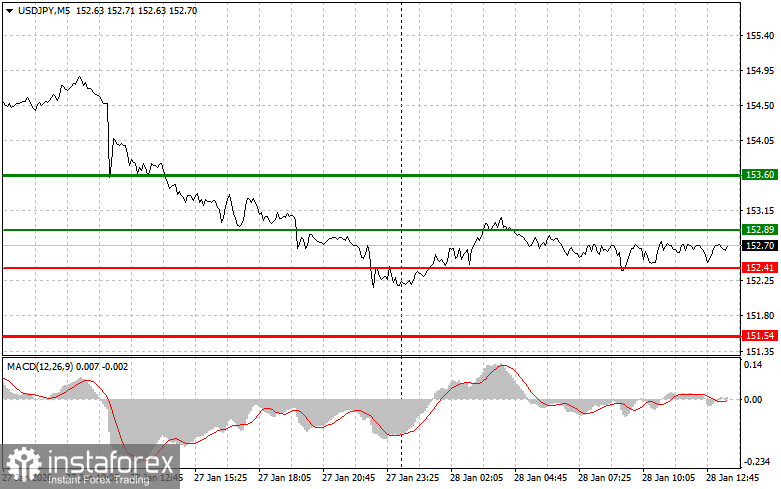Click the 28 Jan 07:25 time label
The image size is (781, 489).
[x=604, y=478]
